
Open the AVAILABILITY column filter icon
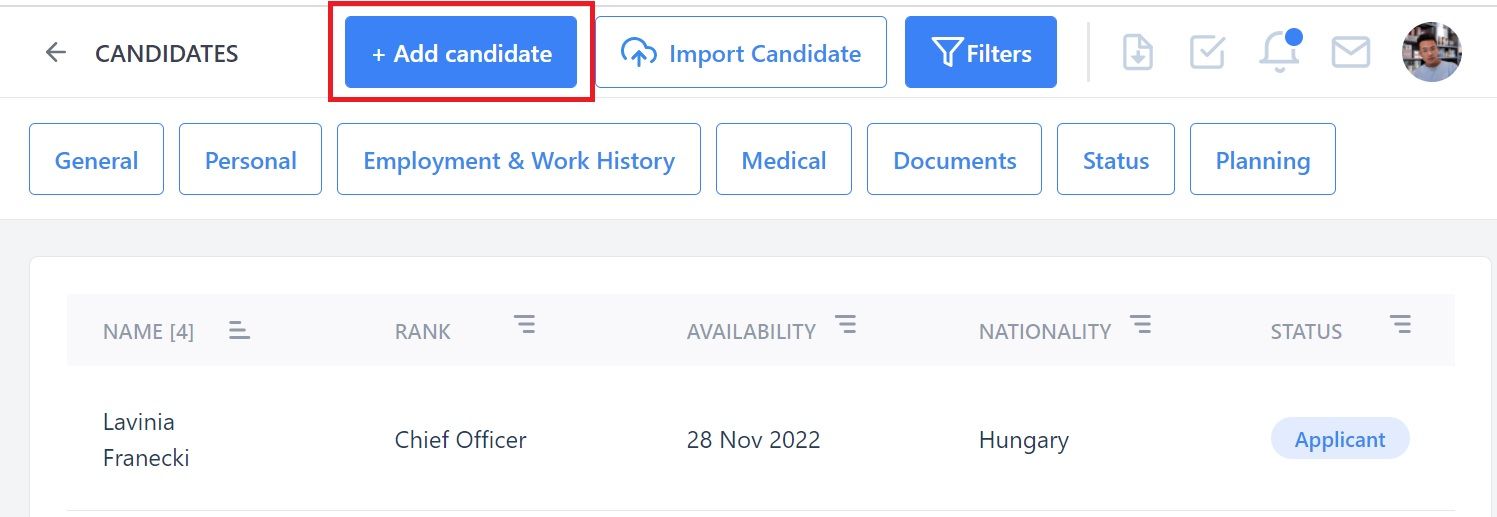[x=846, y=323]
